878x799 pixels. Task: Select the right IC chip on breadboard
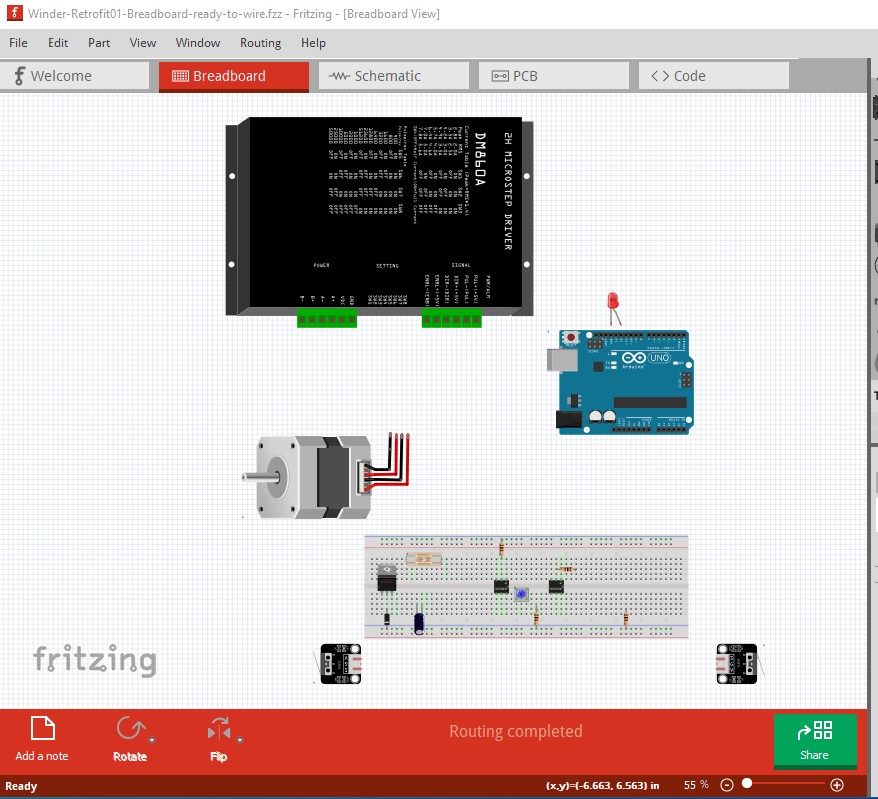tap(556, 586)
